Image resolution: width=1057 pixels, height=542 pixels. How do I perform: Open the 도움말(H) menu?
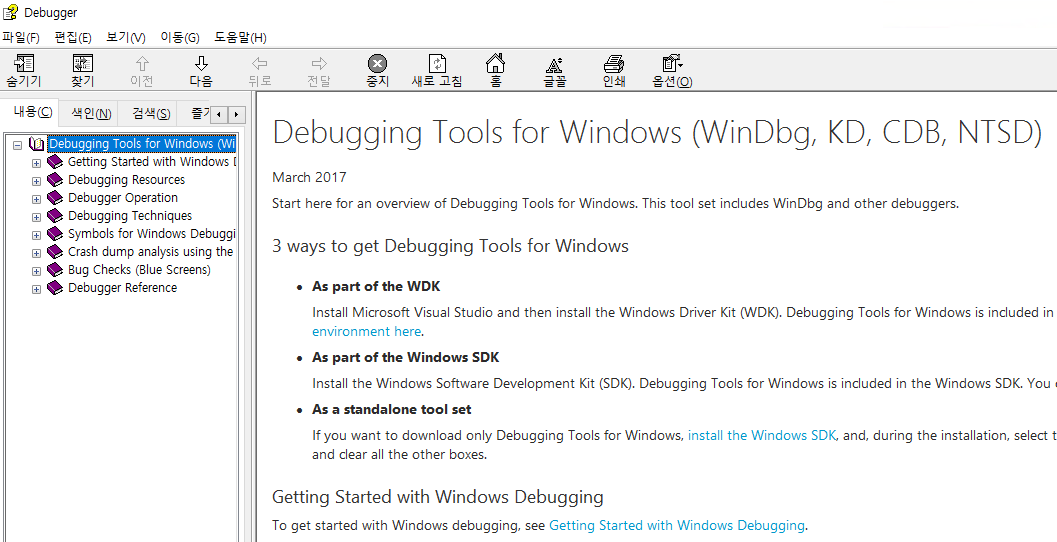241,37
